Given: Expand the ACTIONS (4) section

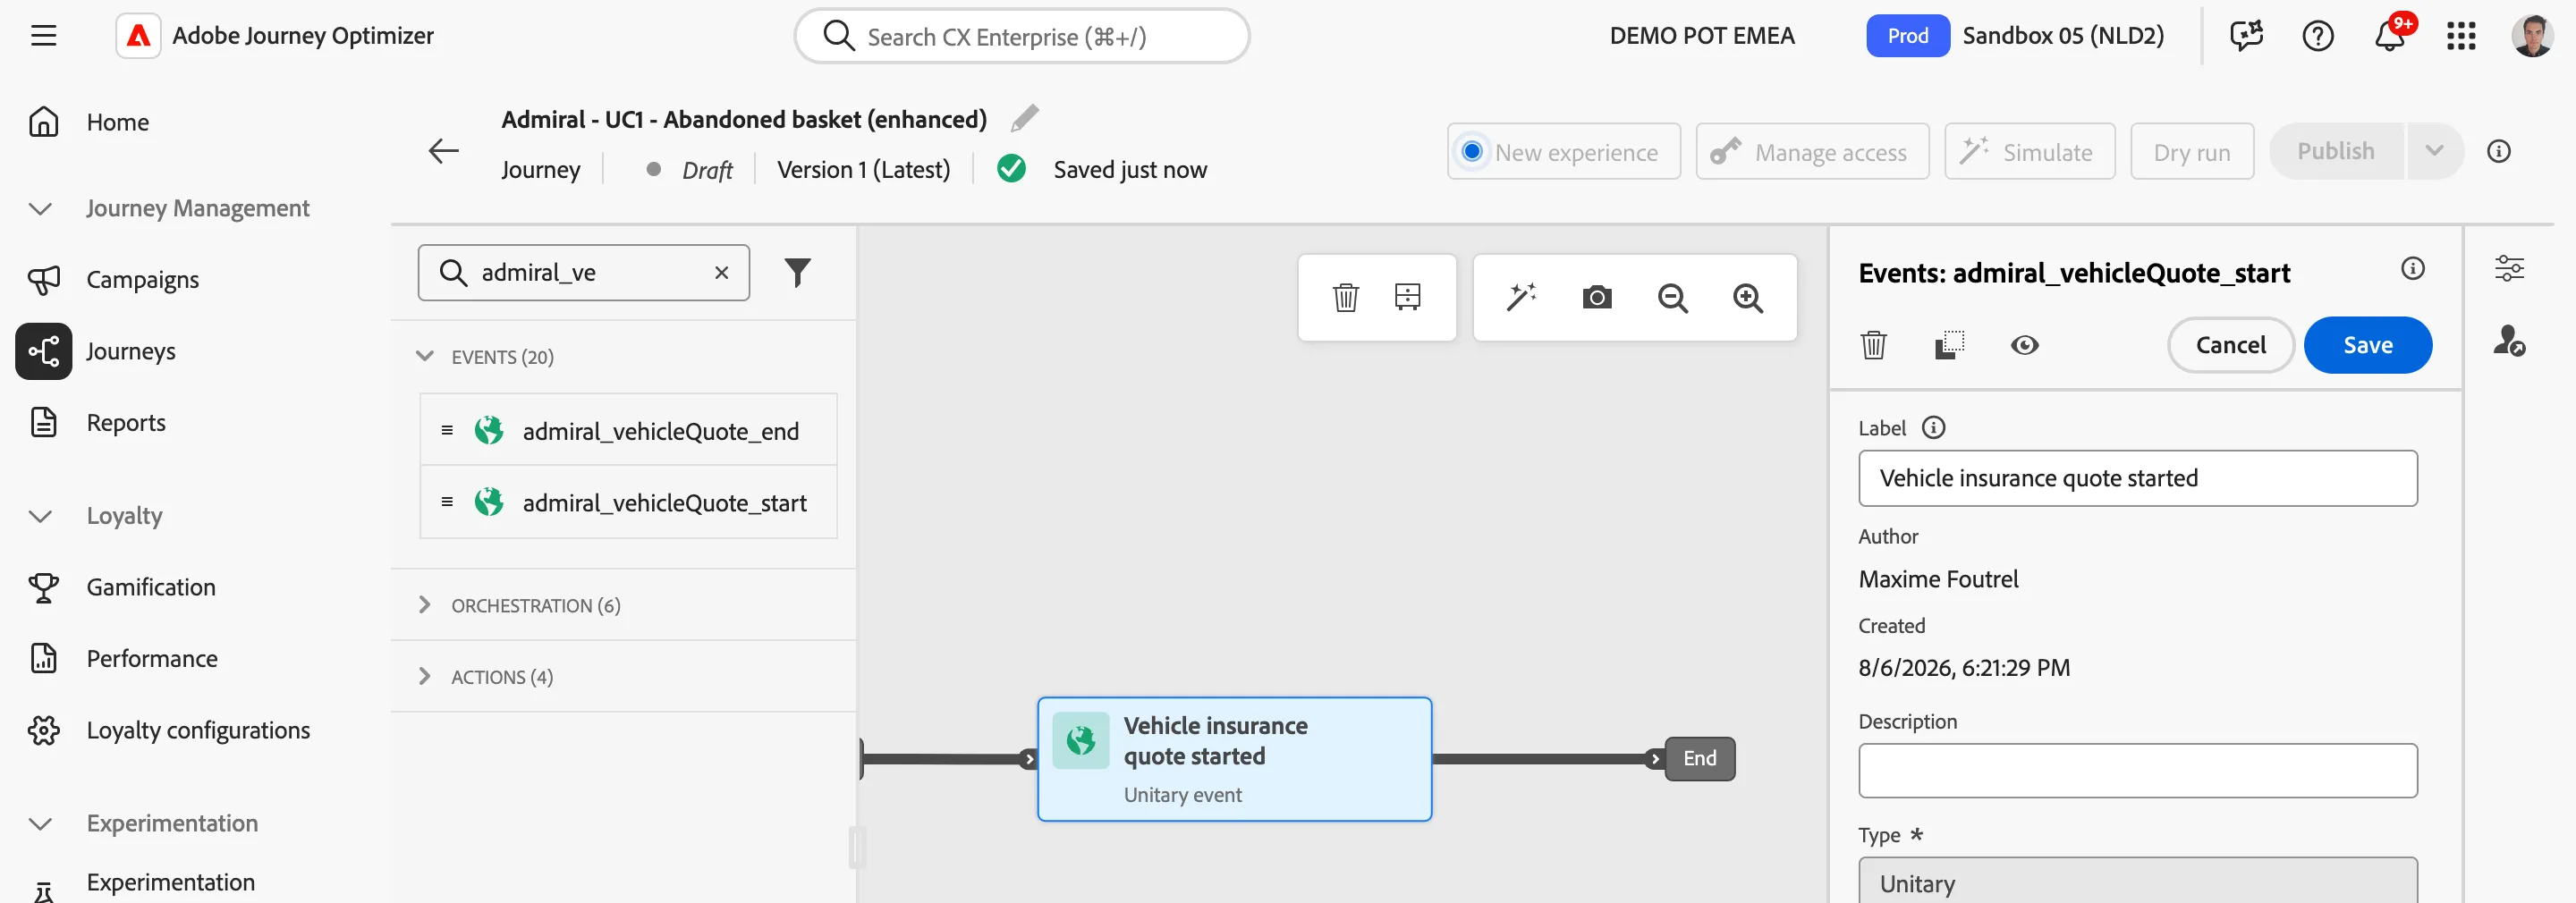Looking at the screenshot, I should pos(425,676).
